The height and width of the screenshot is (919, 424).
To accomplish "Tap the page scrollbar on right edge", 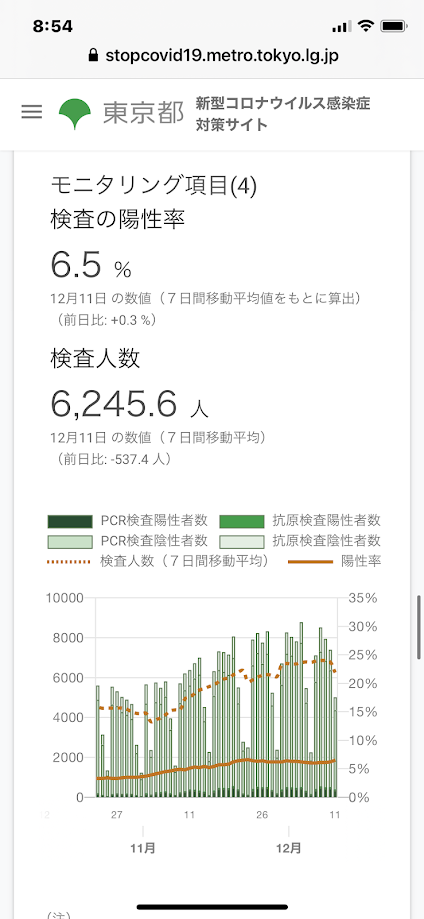I will point(420,627).
